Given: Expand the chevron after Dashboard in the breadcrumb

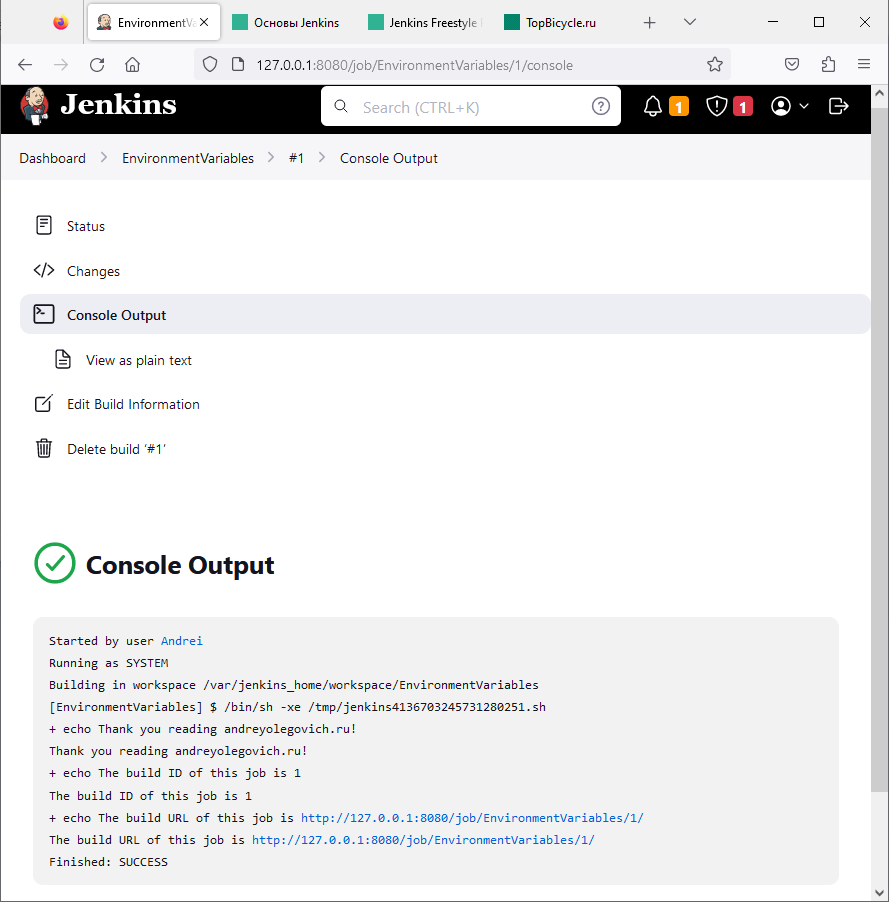Looking at the screenshot, I should tap(104, 158).
